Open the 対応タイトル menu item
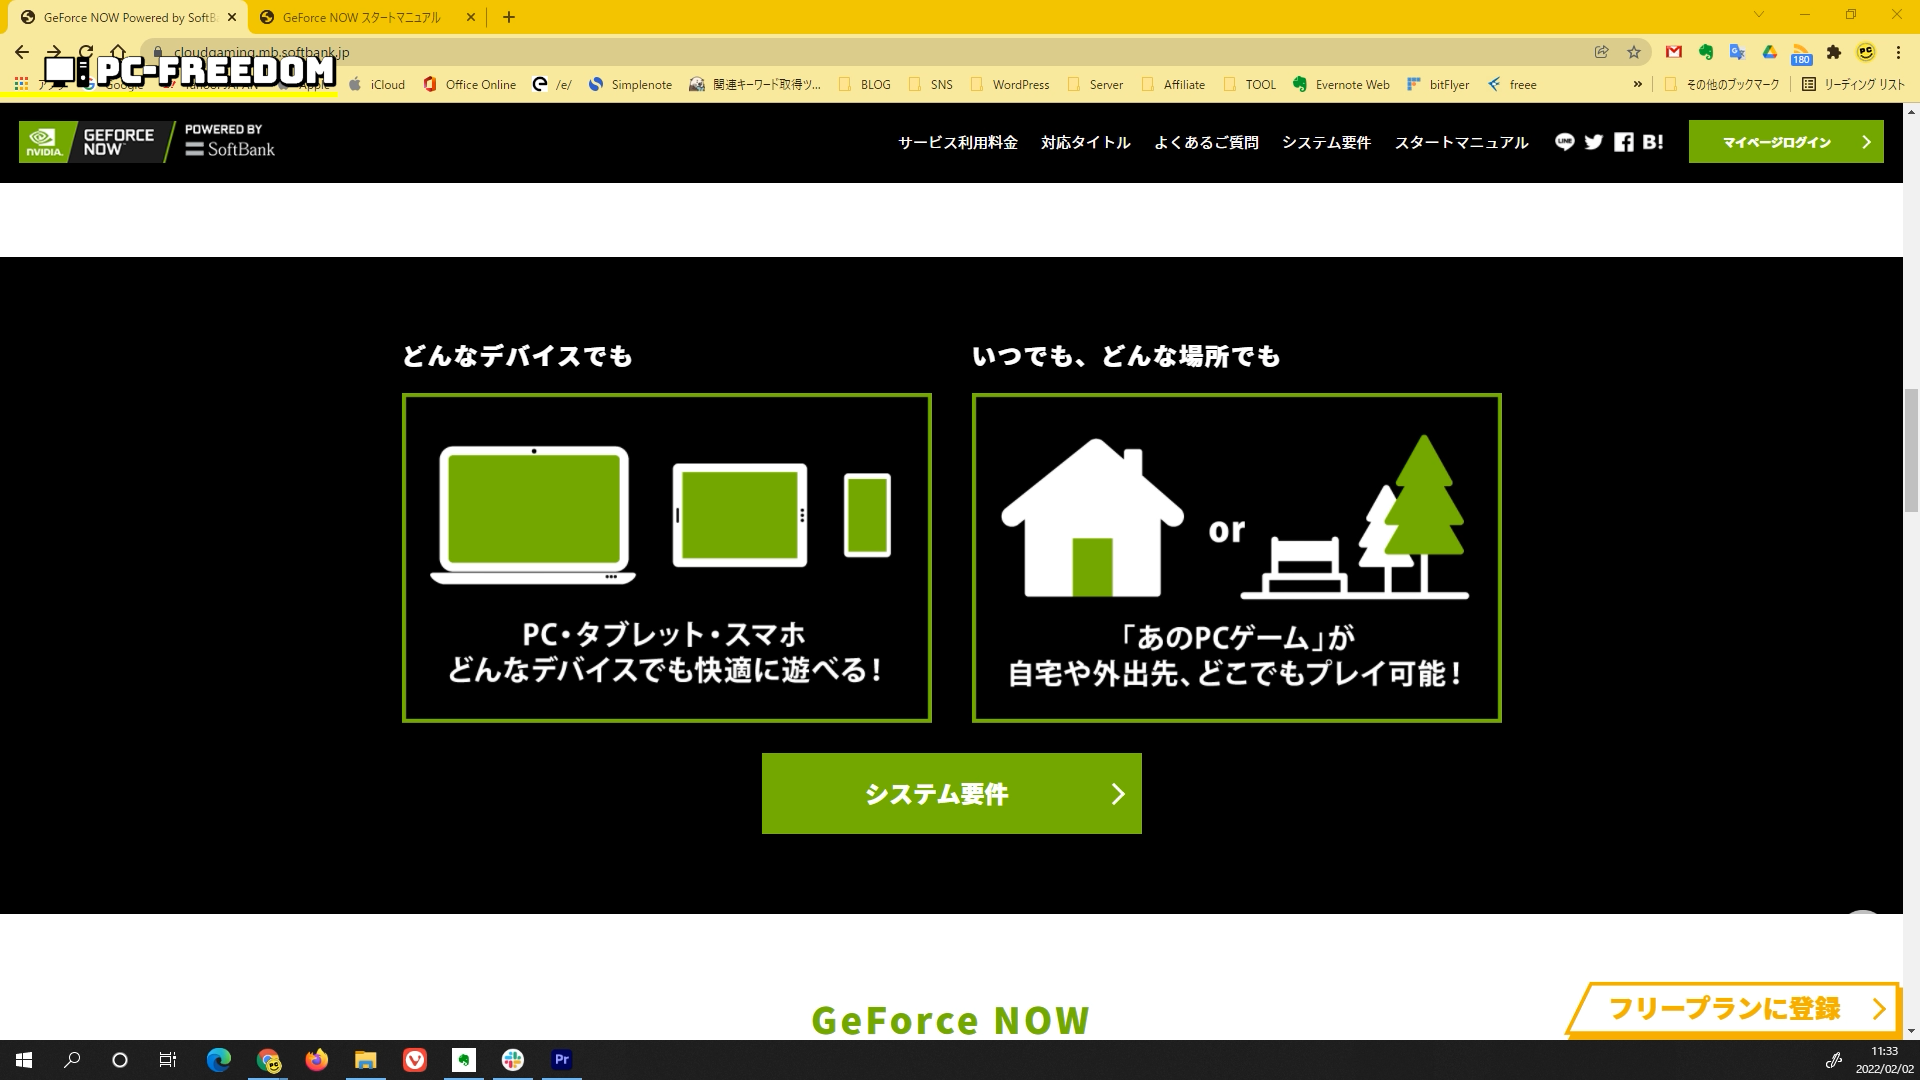Image resolution: width=1920 pixels, height=1080 pixels. [1085, 142]
